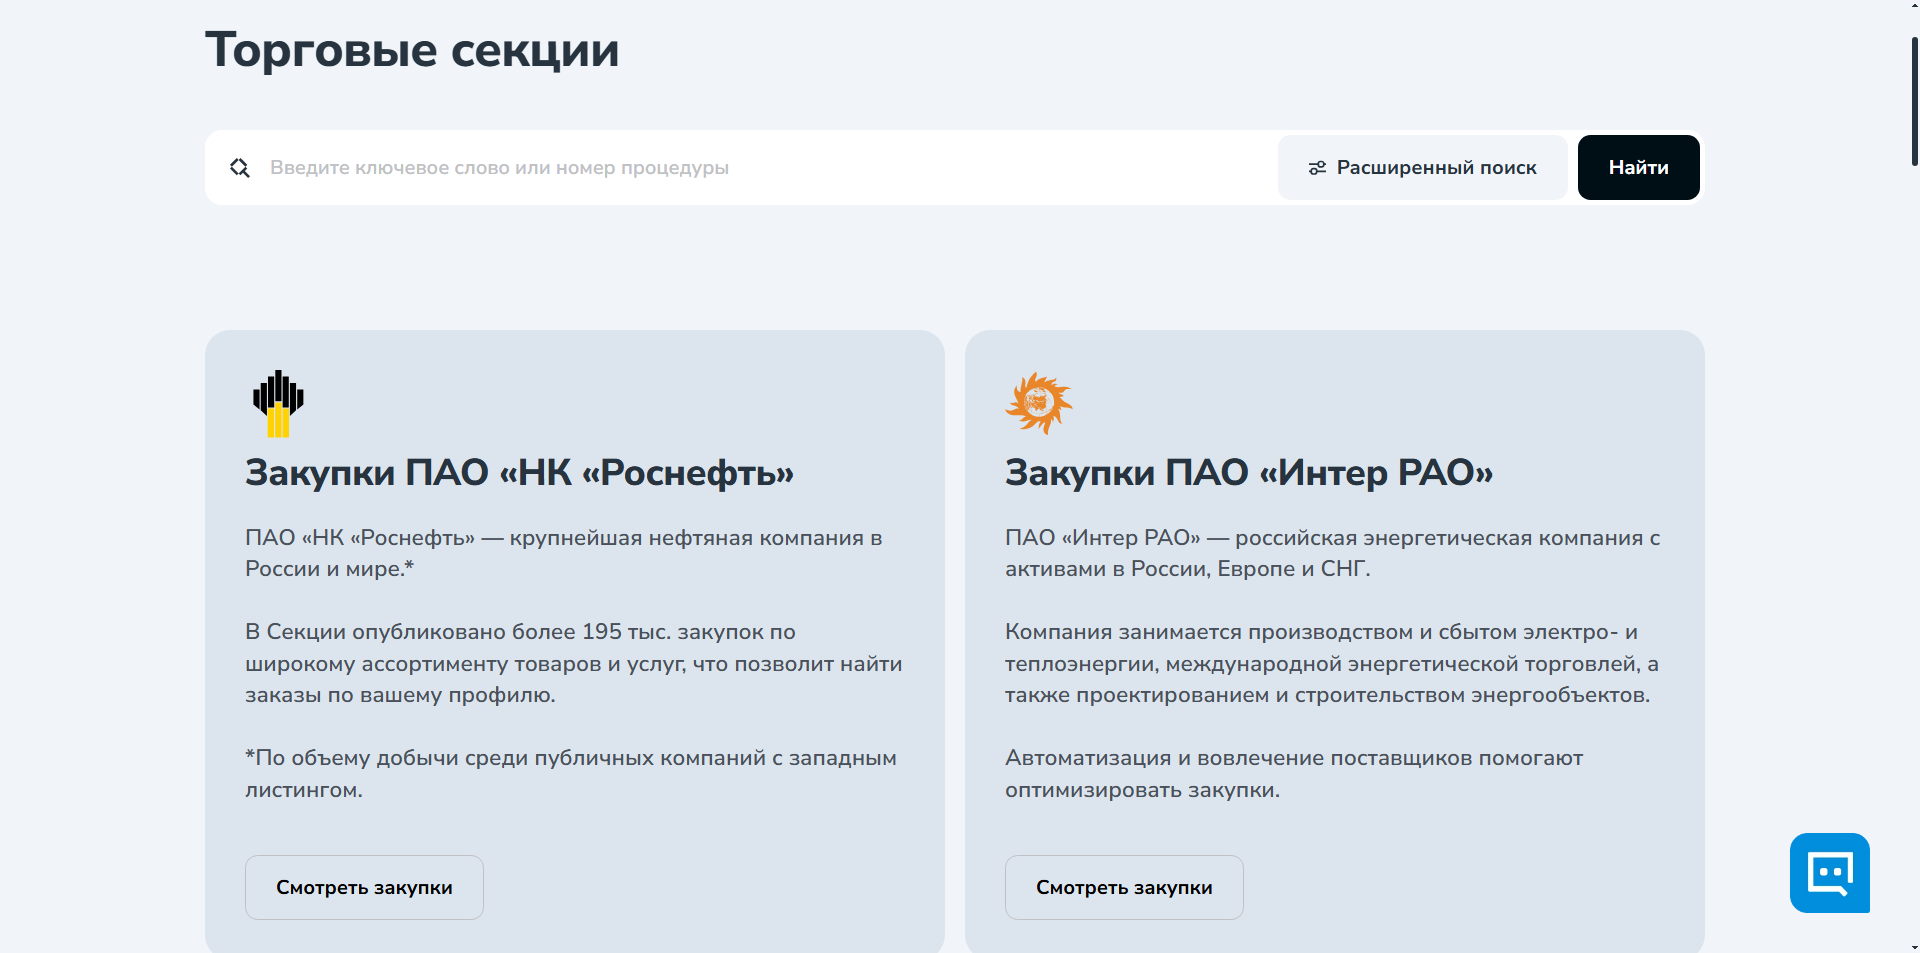Click the page vertical scrollbar thumb

click(x=1914, y=100)
